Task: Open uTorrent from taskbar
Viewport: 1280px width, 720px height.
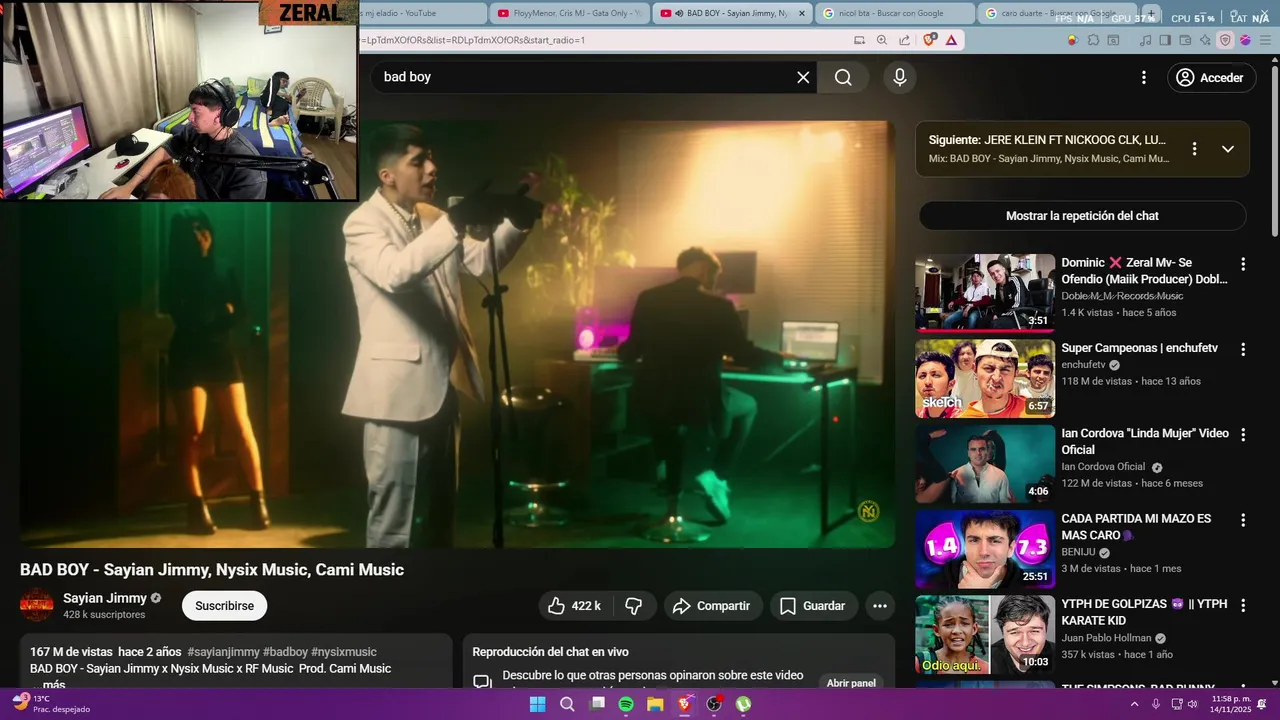Action: (x=744, y=704)
